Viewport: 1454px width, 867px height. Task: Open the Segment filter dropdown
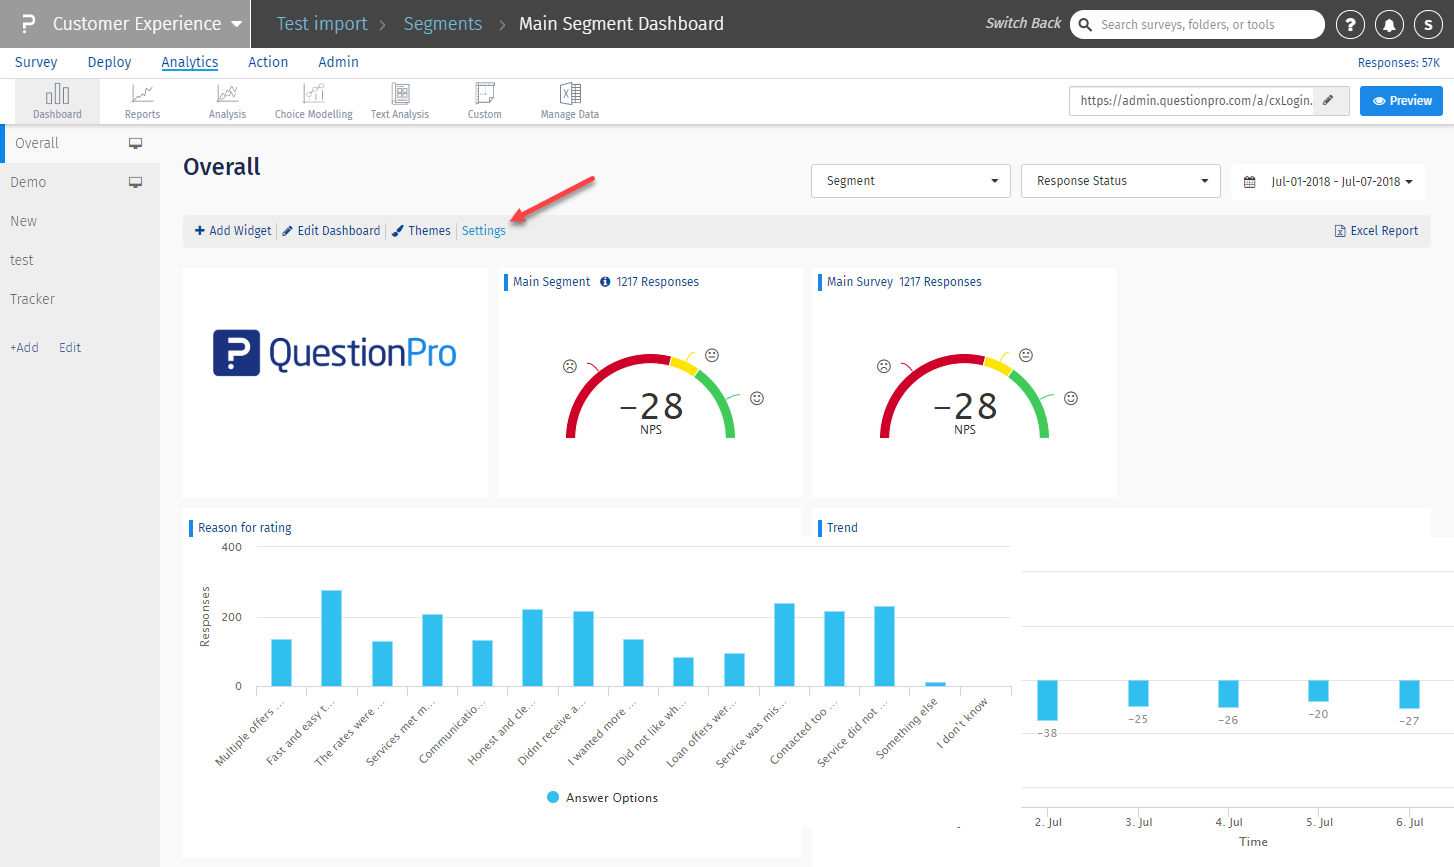pyautogui.click(x=910, y=181)
